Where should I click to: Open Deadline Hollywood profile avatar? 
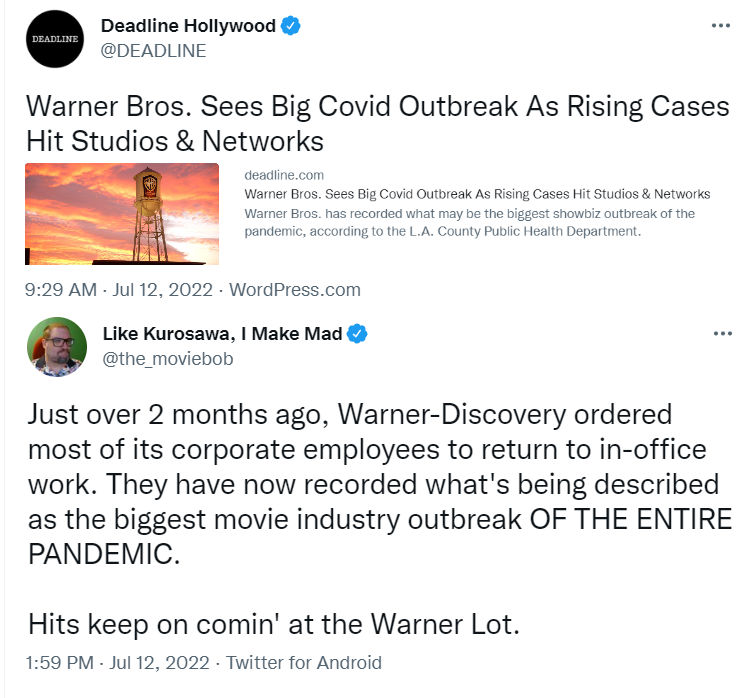(55, 39)
